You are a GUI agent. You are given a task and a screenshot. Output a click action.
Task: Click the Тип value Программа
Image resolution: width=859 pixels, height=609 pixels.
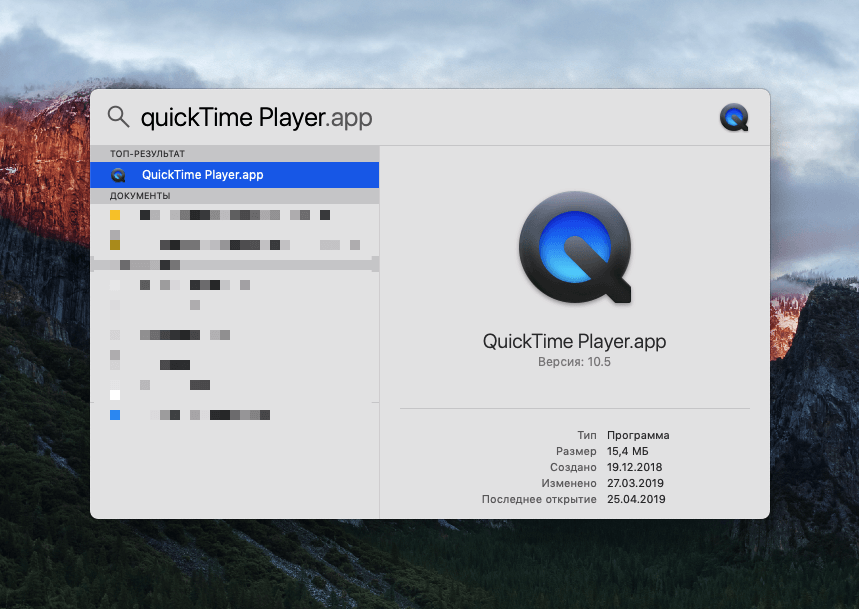click(x=638, y=435)
